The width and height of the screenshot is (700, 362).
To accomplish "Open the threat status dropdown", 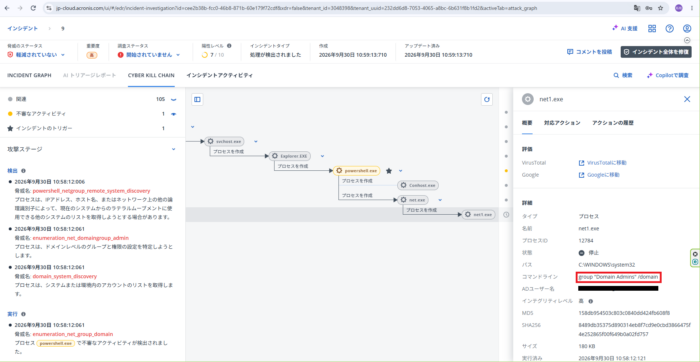I will [x=36, y=55].
